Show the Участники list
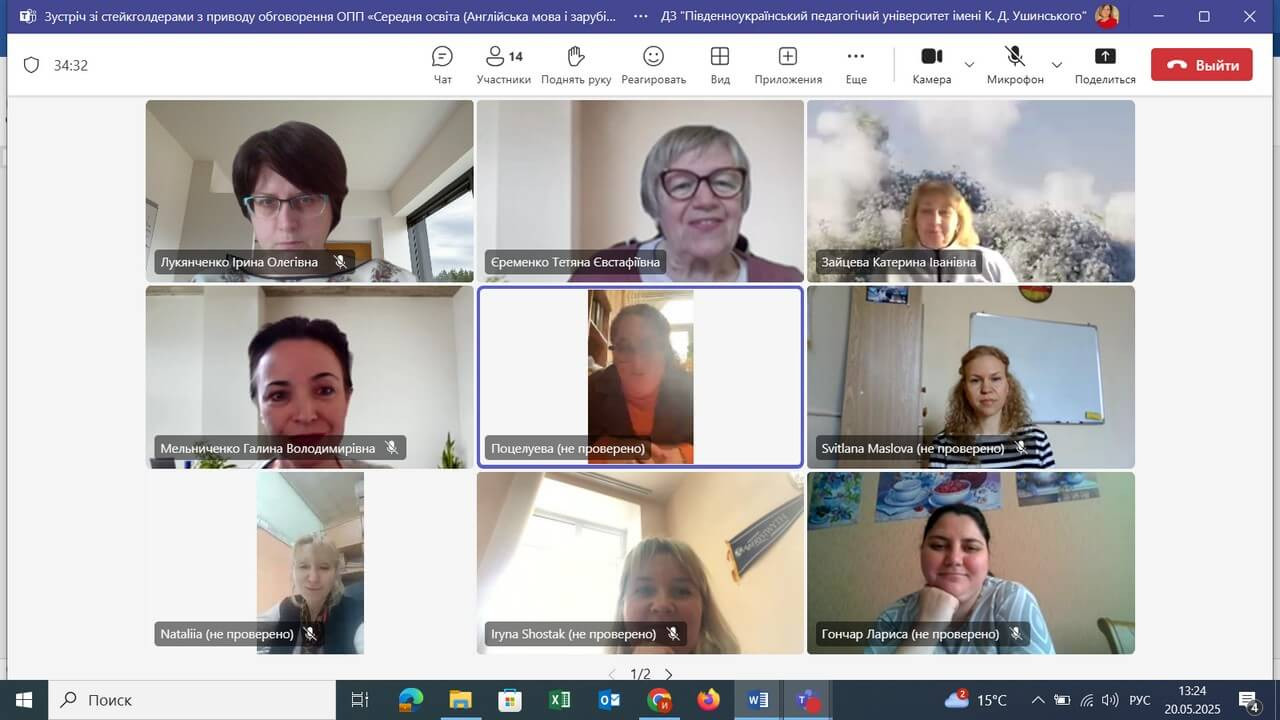This screenshot has width=1280, height=720. point(503,65)
